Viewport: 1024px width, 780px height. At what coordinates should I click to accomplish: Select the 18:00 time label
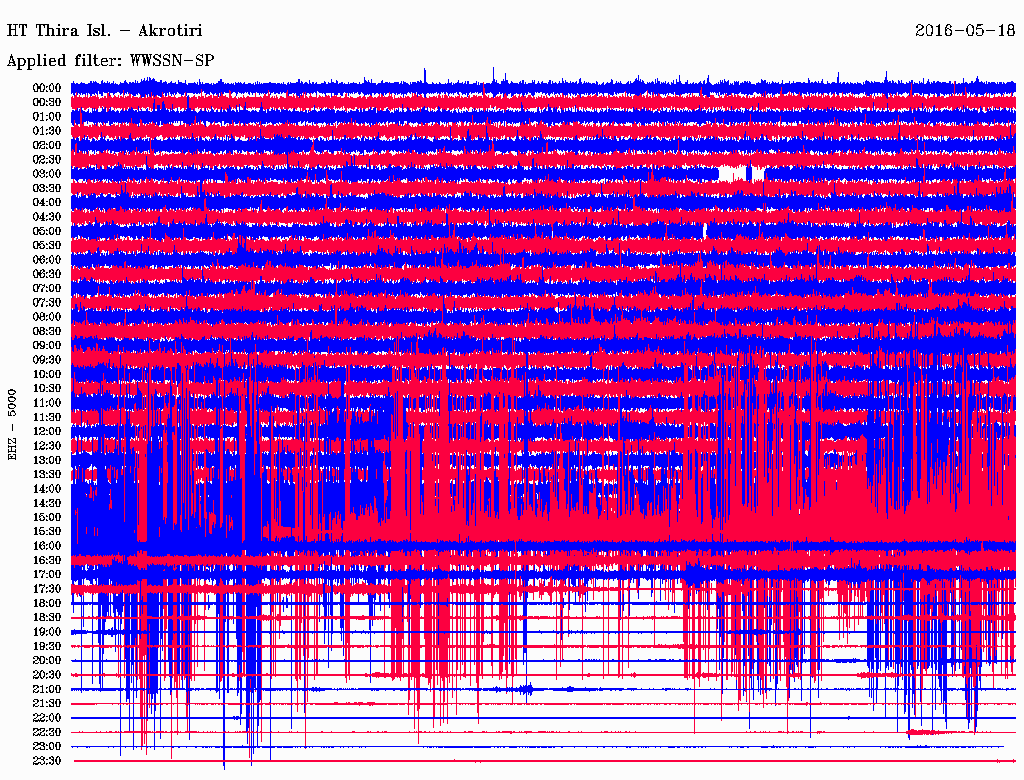tap(46, 604)
